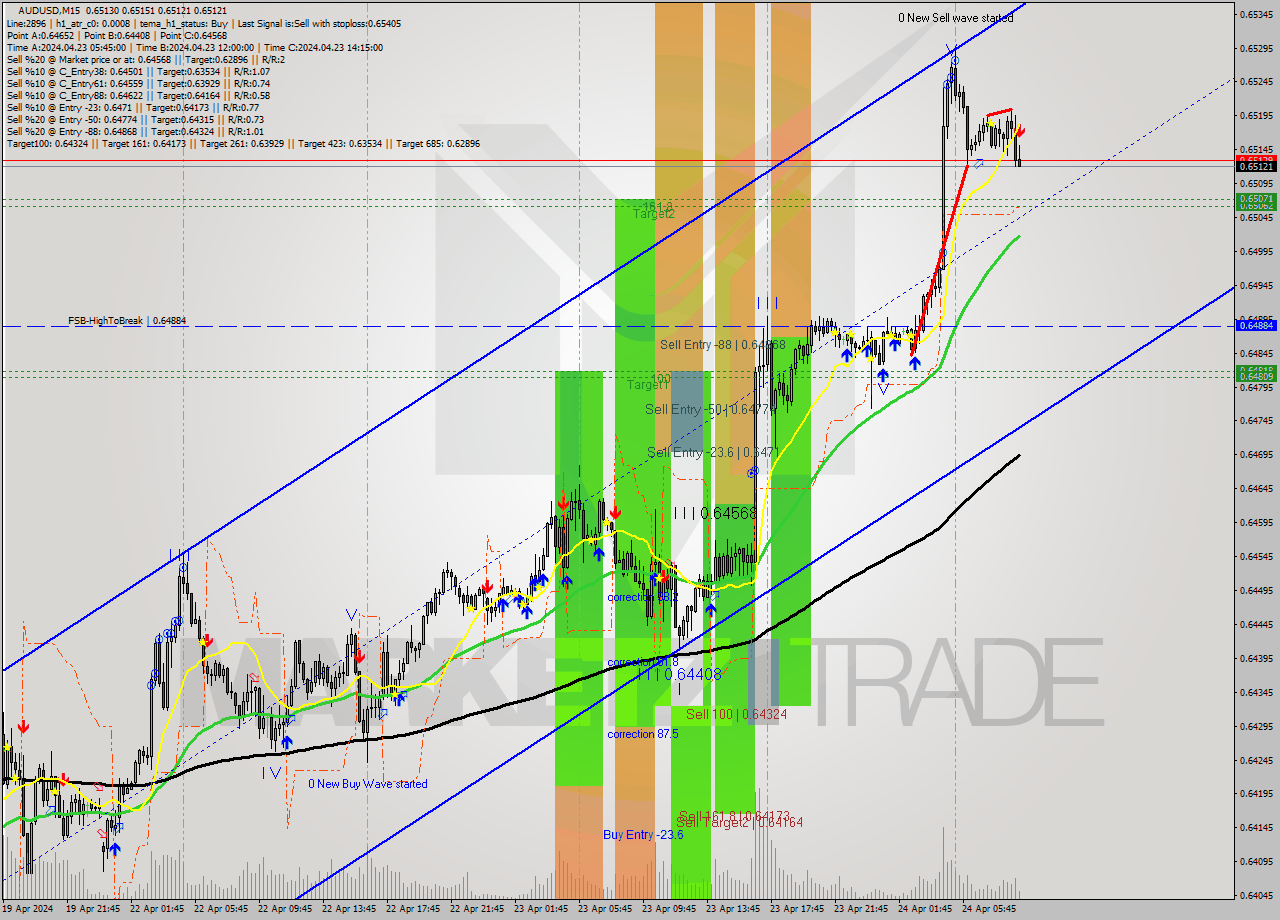
Task: Click the 'correction 38.2' label
Action: pos(642,597)
